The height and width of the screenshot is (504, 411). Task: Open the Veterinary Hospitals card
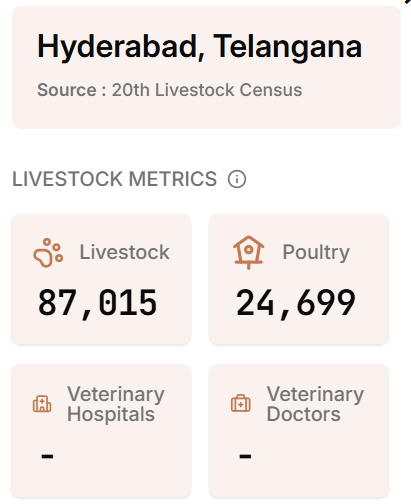point(101,431)
